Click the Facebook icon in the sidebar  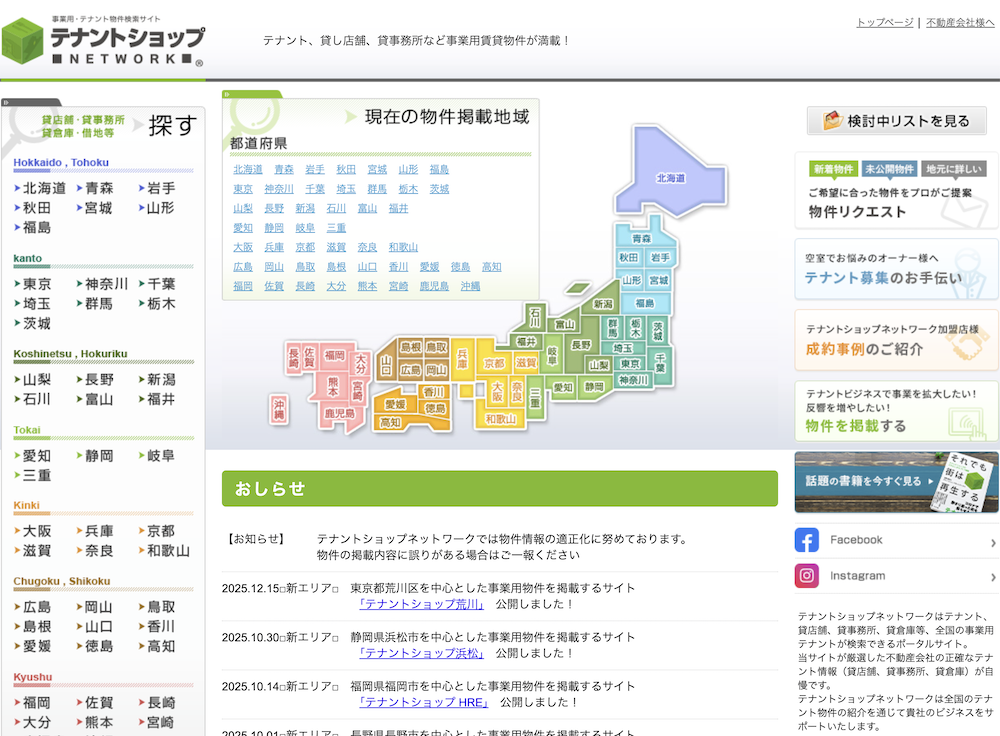point(807,539)
